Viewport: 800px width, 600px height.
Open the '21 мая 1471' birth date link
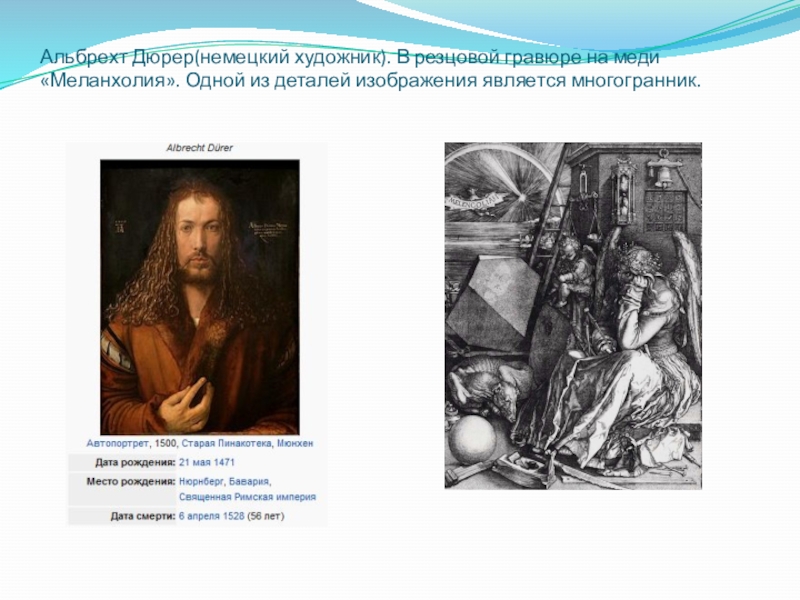point(207,462)
